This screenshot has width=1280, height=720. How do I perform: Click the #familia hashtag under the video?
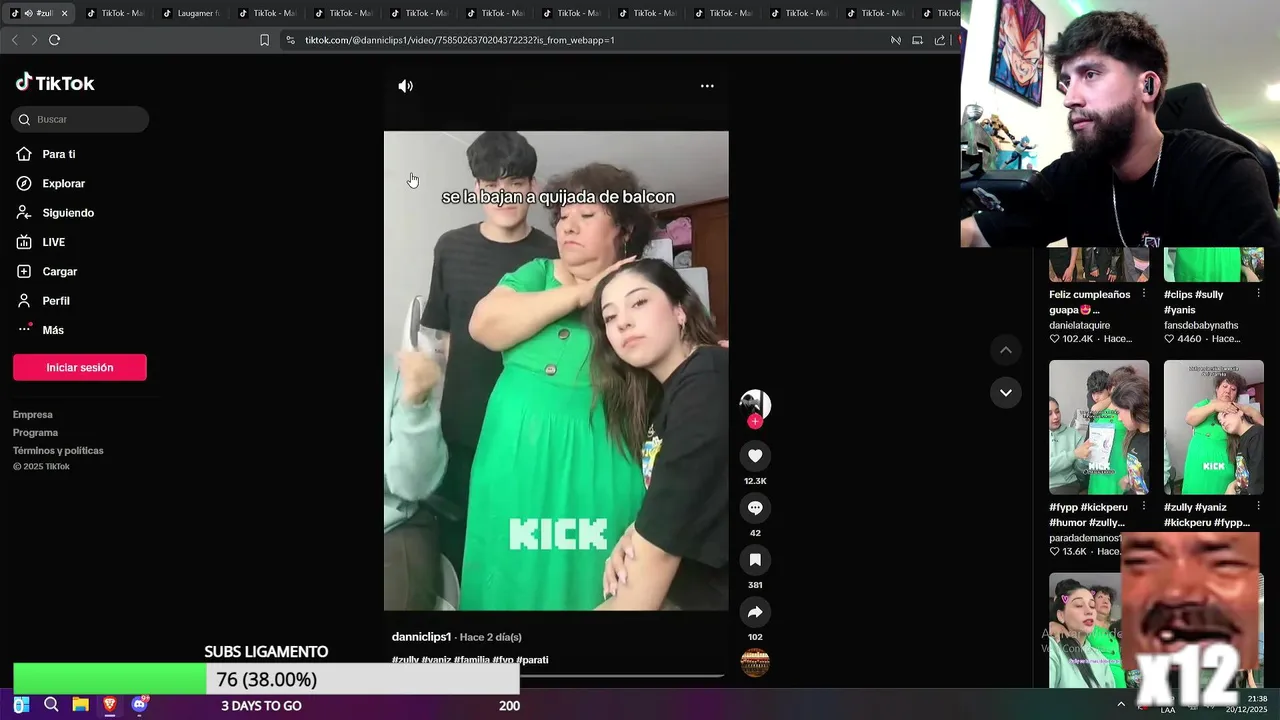471,660
